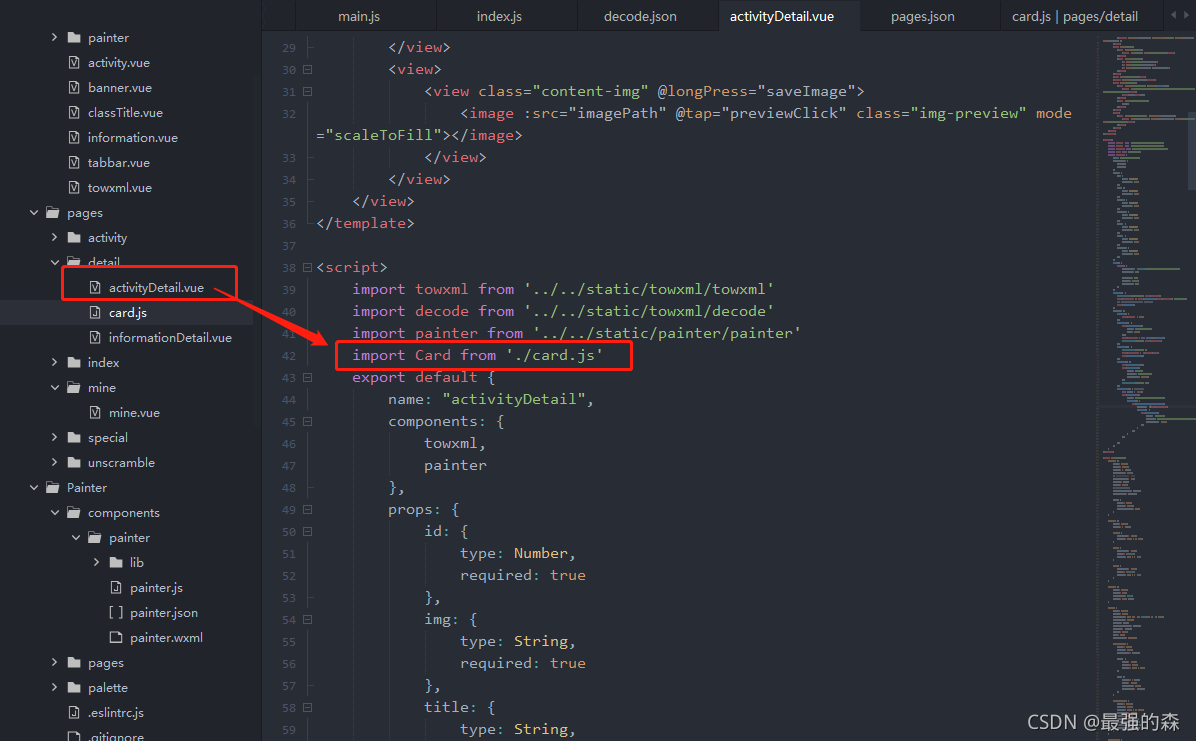Click the lib folder icon

(116, 562)
